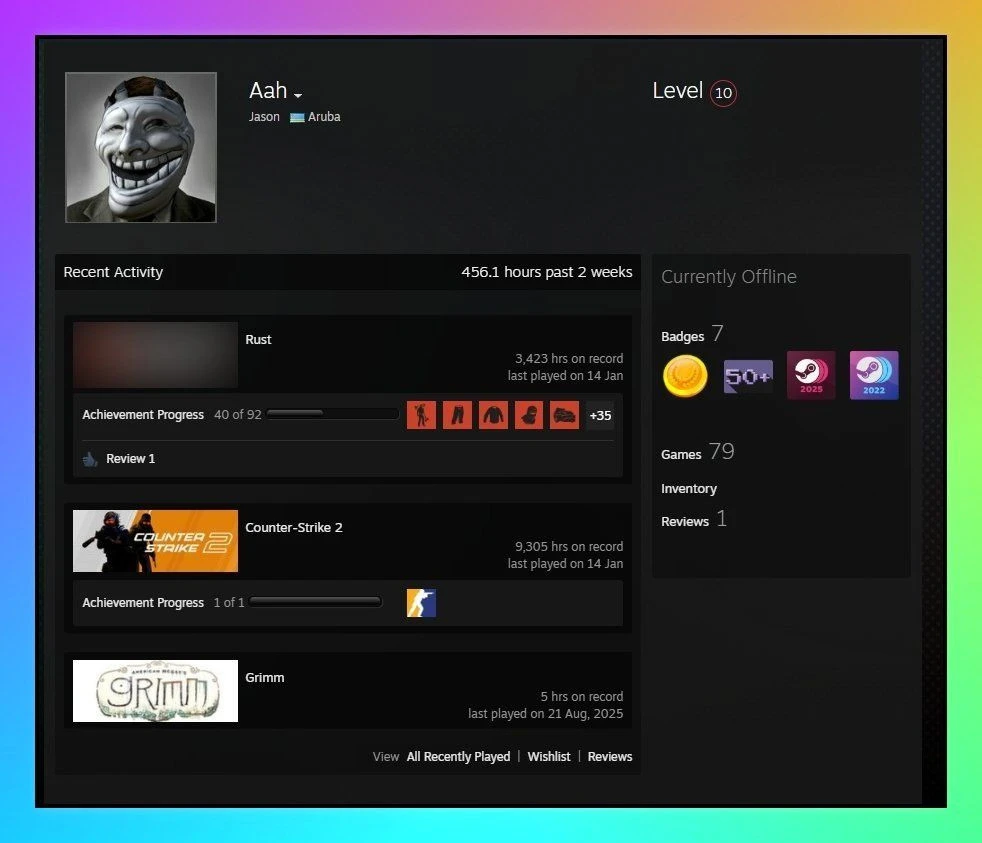Viewport: 982px width, 843px height.
Task: Click the Level 10 badge circle
Action: [x=723, y=93]
